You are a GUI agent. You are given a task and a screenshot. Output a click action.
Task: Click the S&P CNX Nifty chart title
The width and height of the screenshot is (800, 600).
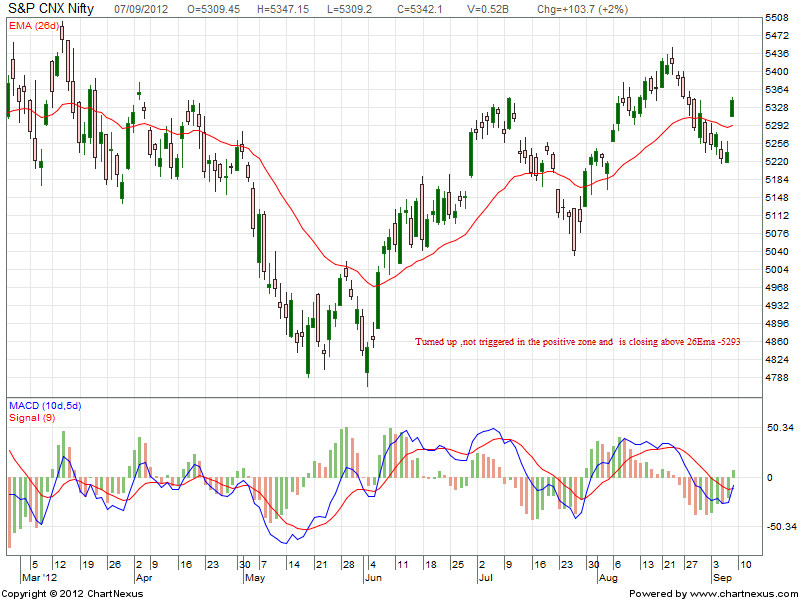point(51,8)
